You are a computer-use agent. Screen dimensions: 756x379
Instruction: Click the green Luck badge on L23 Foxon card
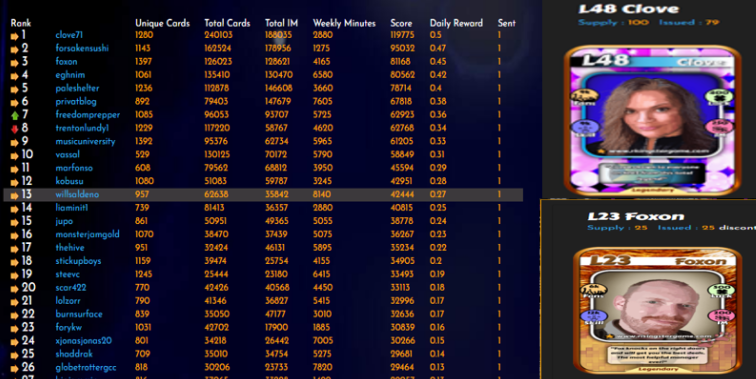[x=721, y=292]
